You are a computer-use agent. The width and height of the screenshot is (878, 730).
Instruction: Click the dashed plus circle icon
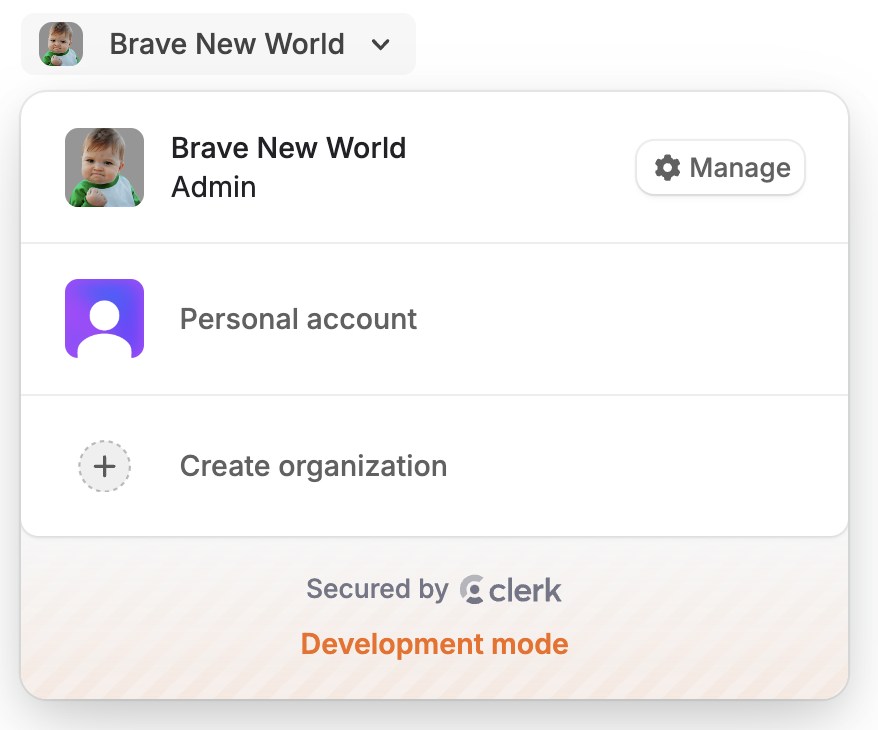pos(105,466)
